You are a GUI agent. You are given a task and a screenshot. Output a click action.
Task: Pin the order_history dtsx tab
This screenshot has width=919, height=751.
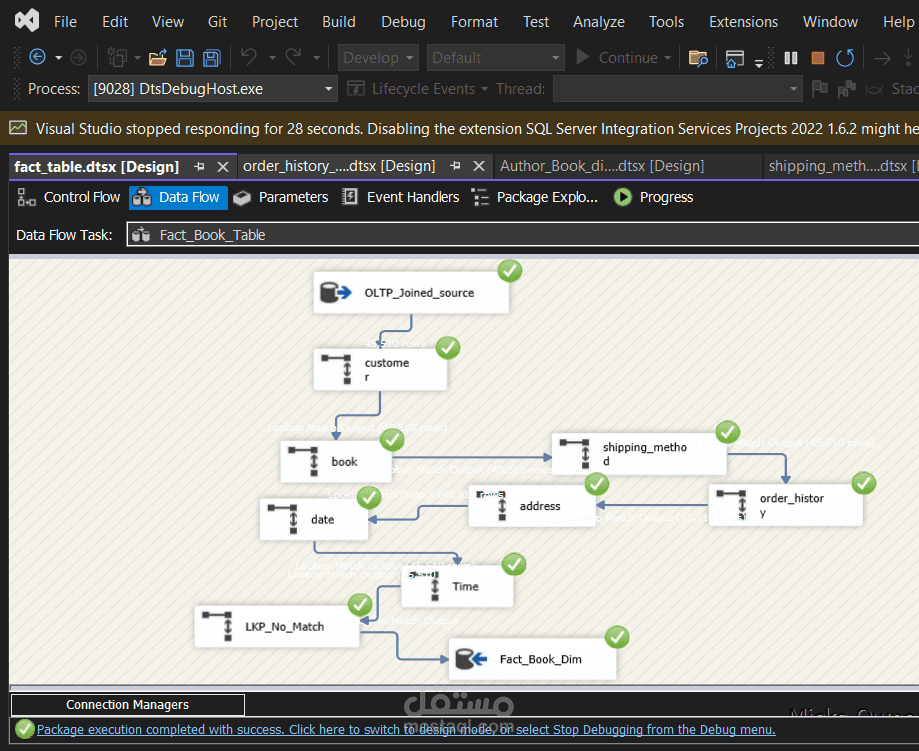click(x=455, y=166)
